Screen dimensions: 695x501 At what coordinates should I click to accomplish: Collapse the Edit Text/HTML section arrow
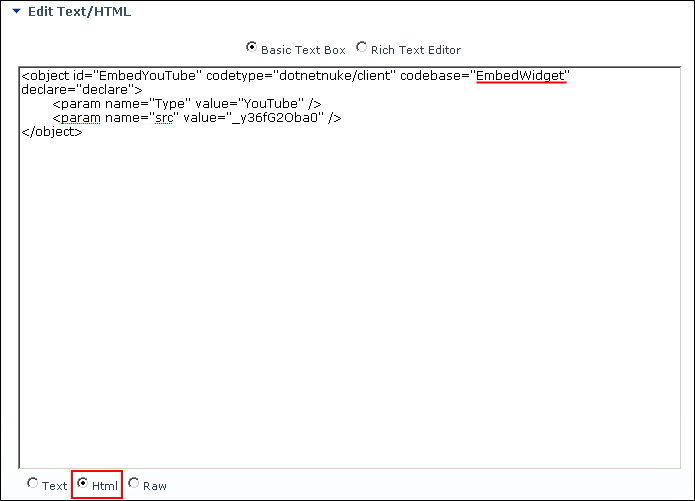point(16,11)
